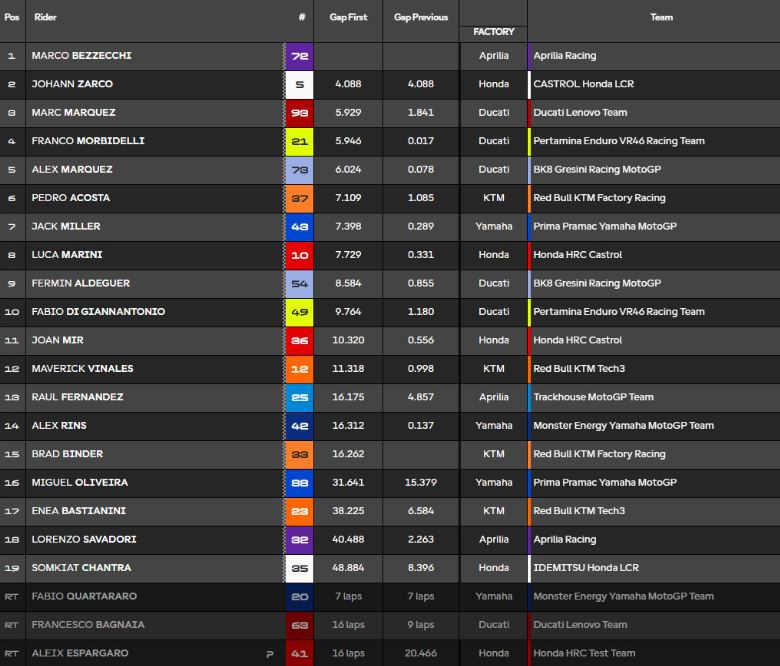
Task: Click rider name PEDRO ACOSTA
Action: pyautogui.click(x=71, y=198)
